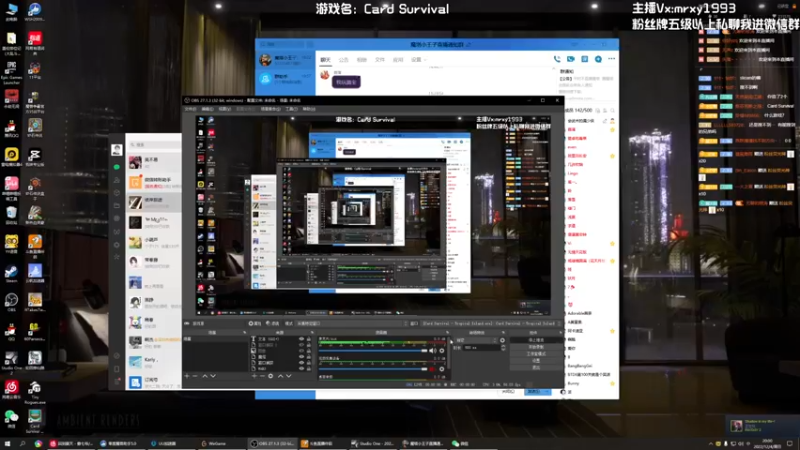Screen dimensions: 800x450
Task: Add a new source in OBS sources panel
Action: (x=254, y=376)
